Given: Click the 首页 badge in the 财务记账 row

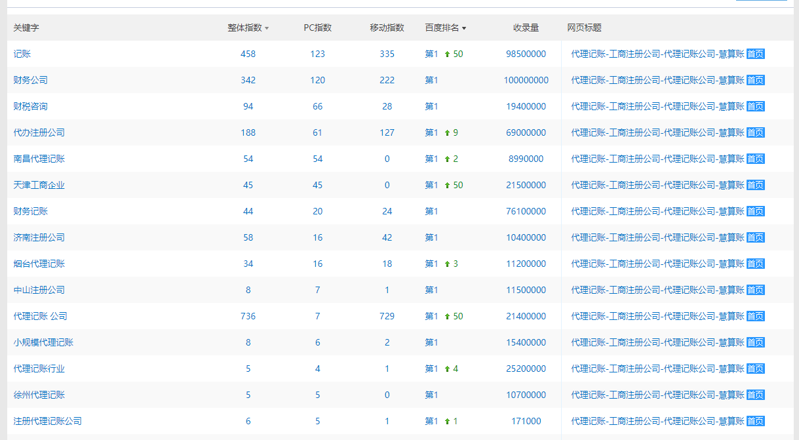Looking at the screenshot, I should pos(755,211).
